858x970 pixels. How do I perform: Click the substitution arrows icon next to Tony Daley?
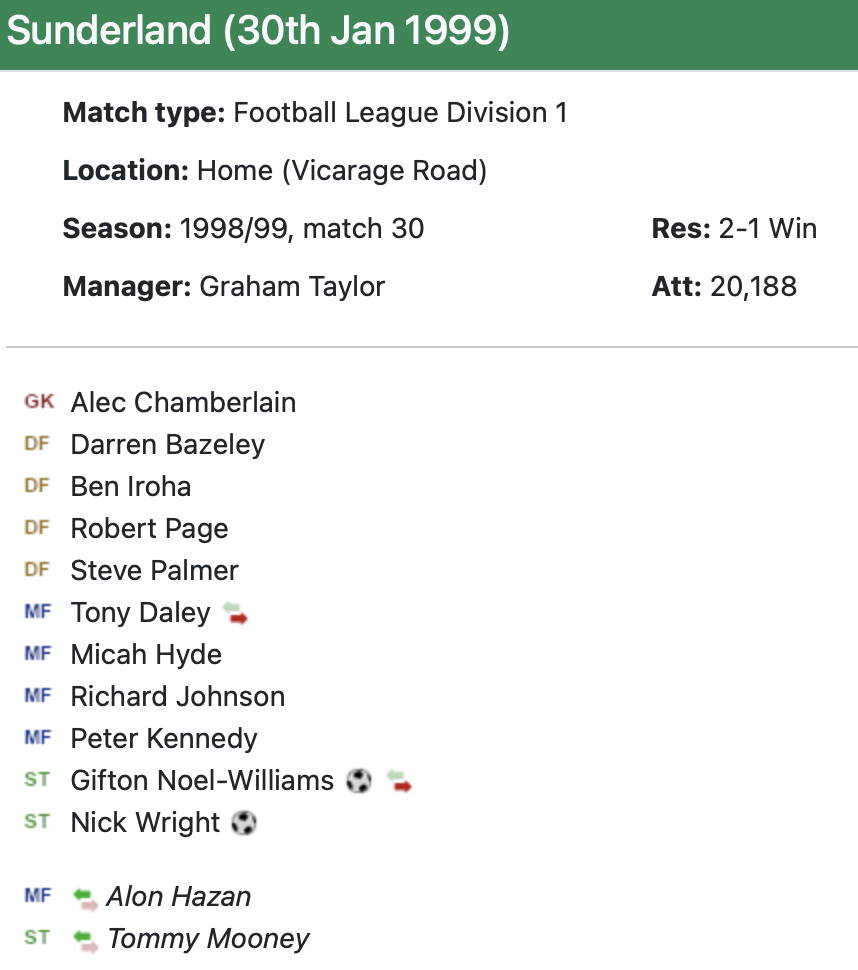tap(234, 613)
